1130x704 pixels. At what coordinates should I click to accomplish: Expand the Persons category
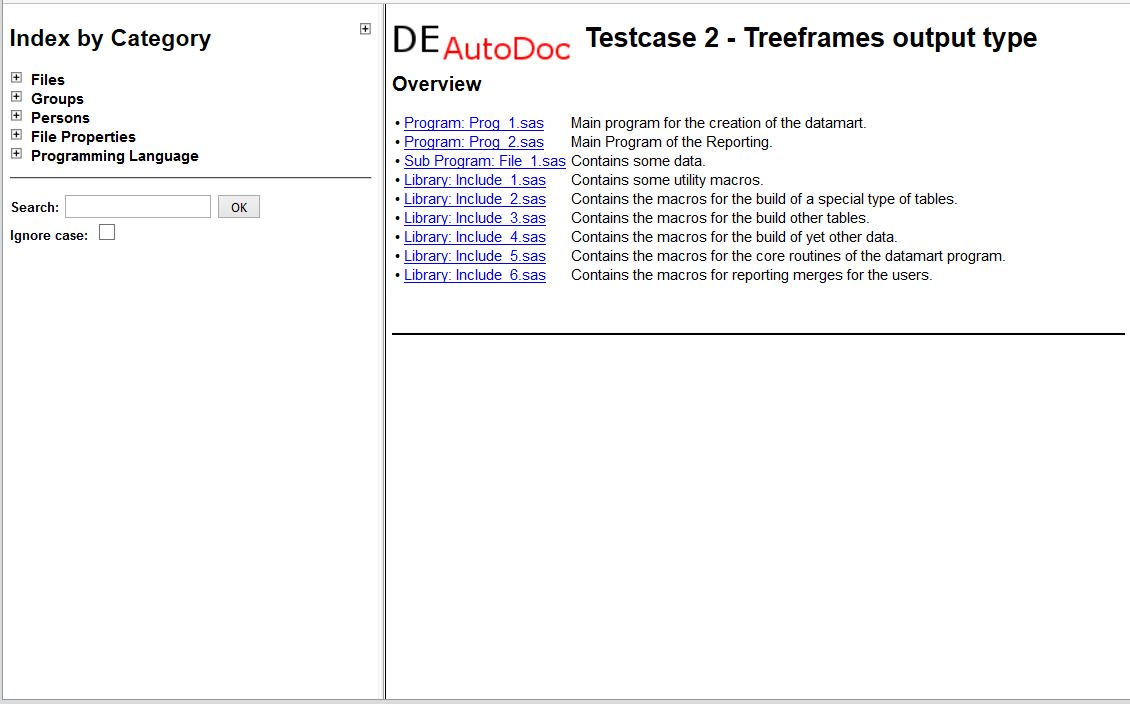click(16, 116)
